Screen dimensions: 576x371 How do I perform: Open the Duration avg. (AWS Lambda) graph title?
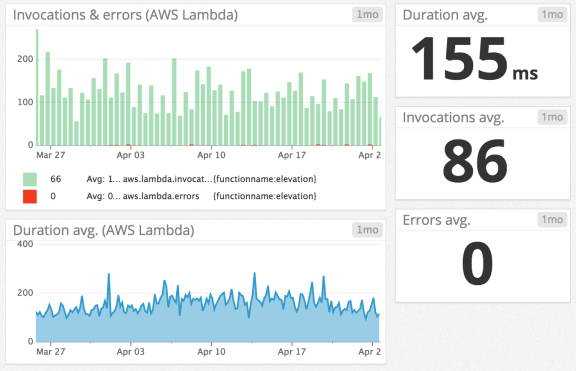104,230
